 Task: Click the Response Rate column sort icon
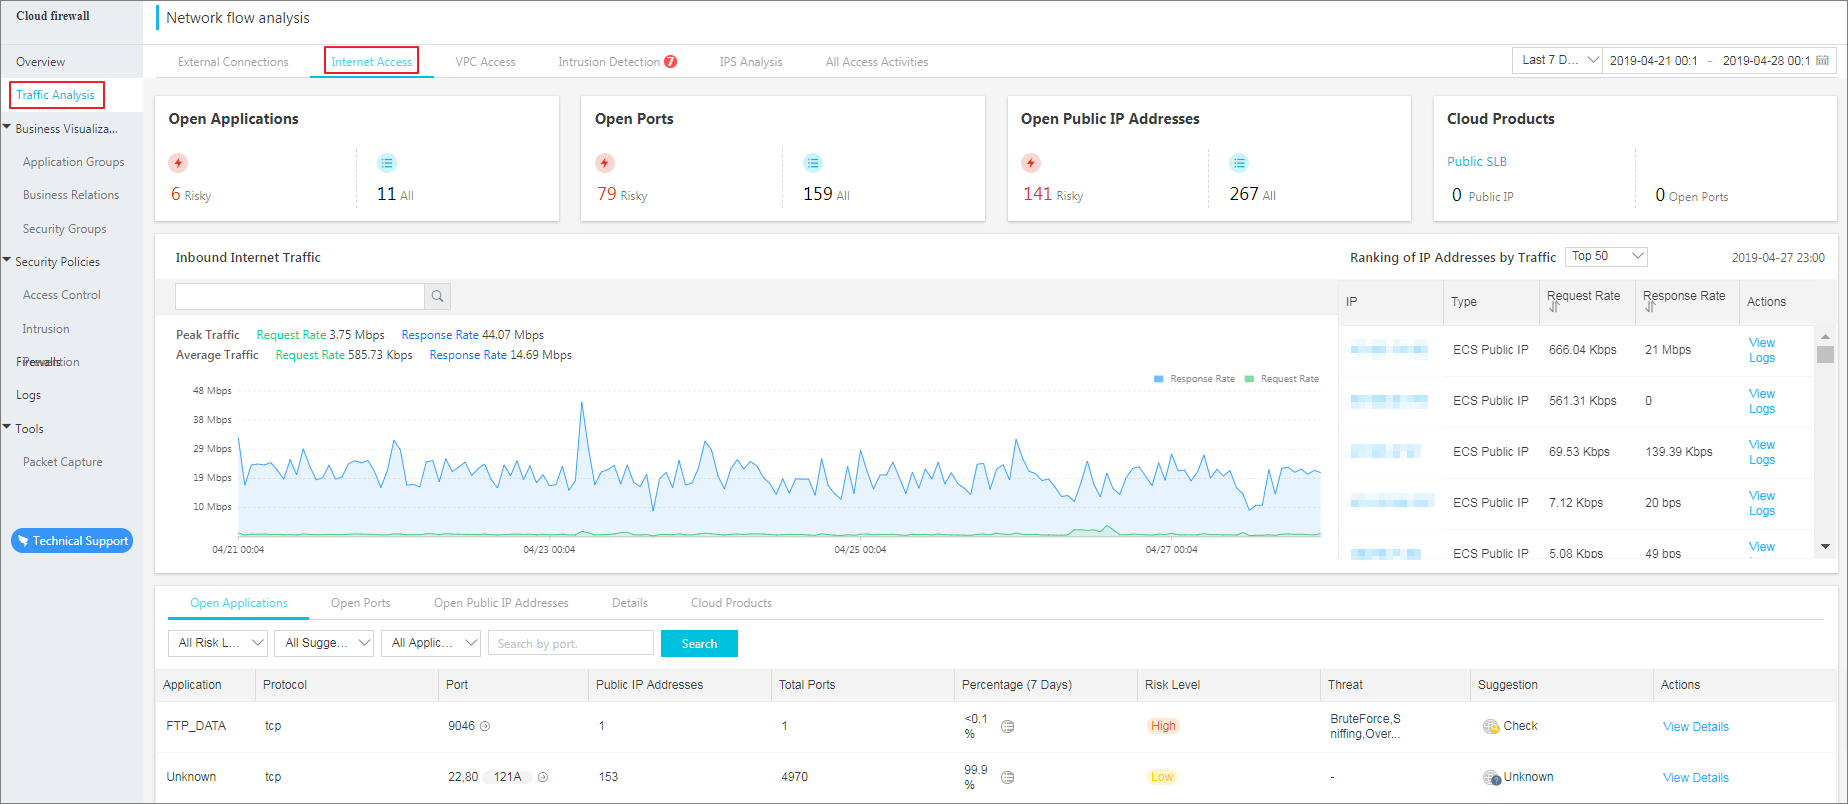[1650, 307]
